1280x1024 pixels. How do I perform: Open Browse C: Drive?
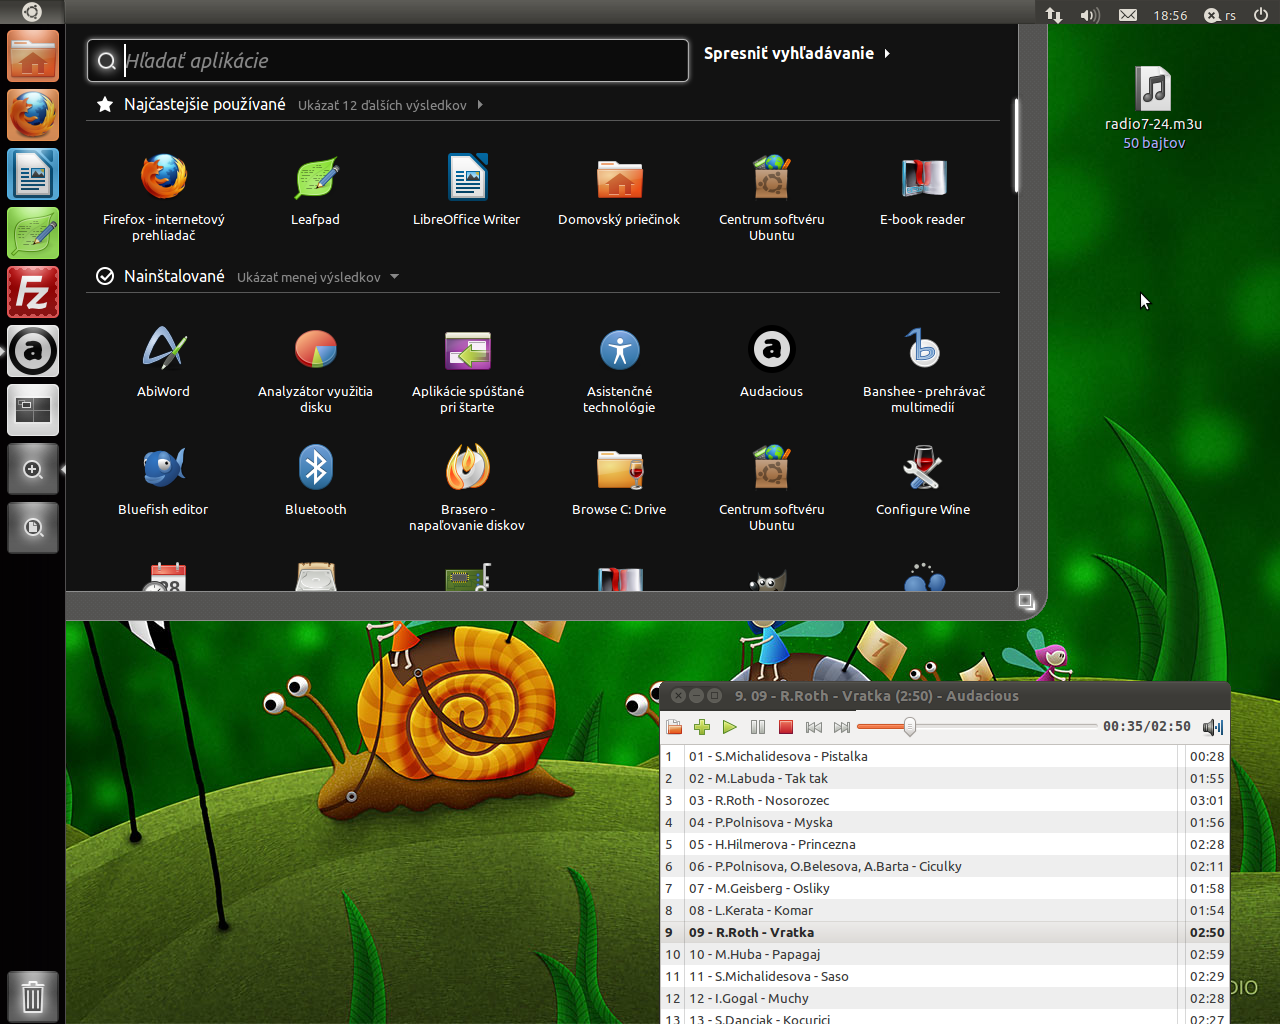[619, 480]
